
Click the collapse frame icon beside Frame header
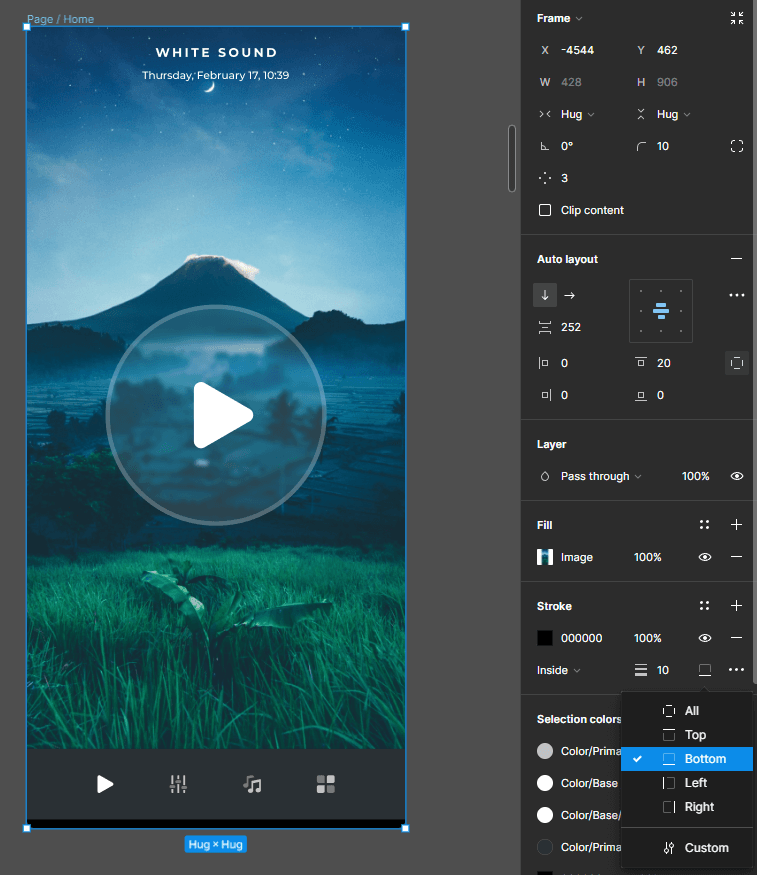click(x=737, y=18)
